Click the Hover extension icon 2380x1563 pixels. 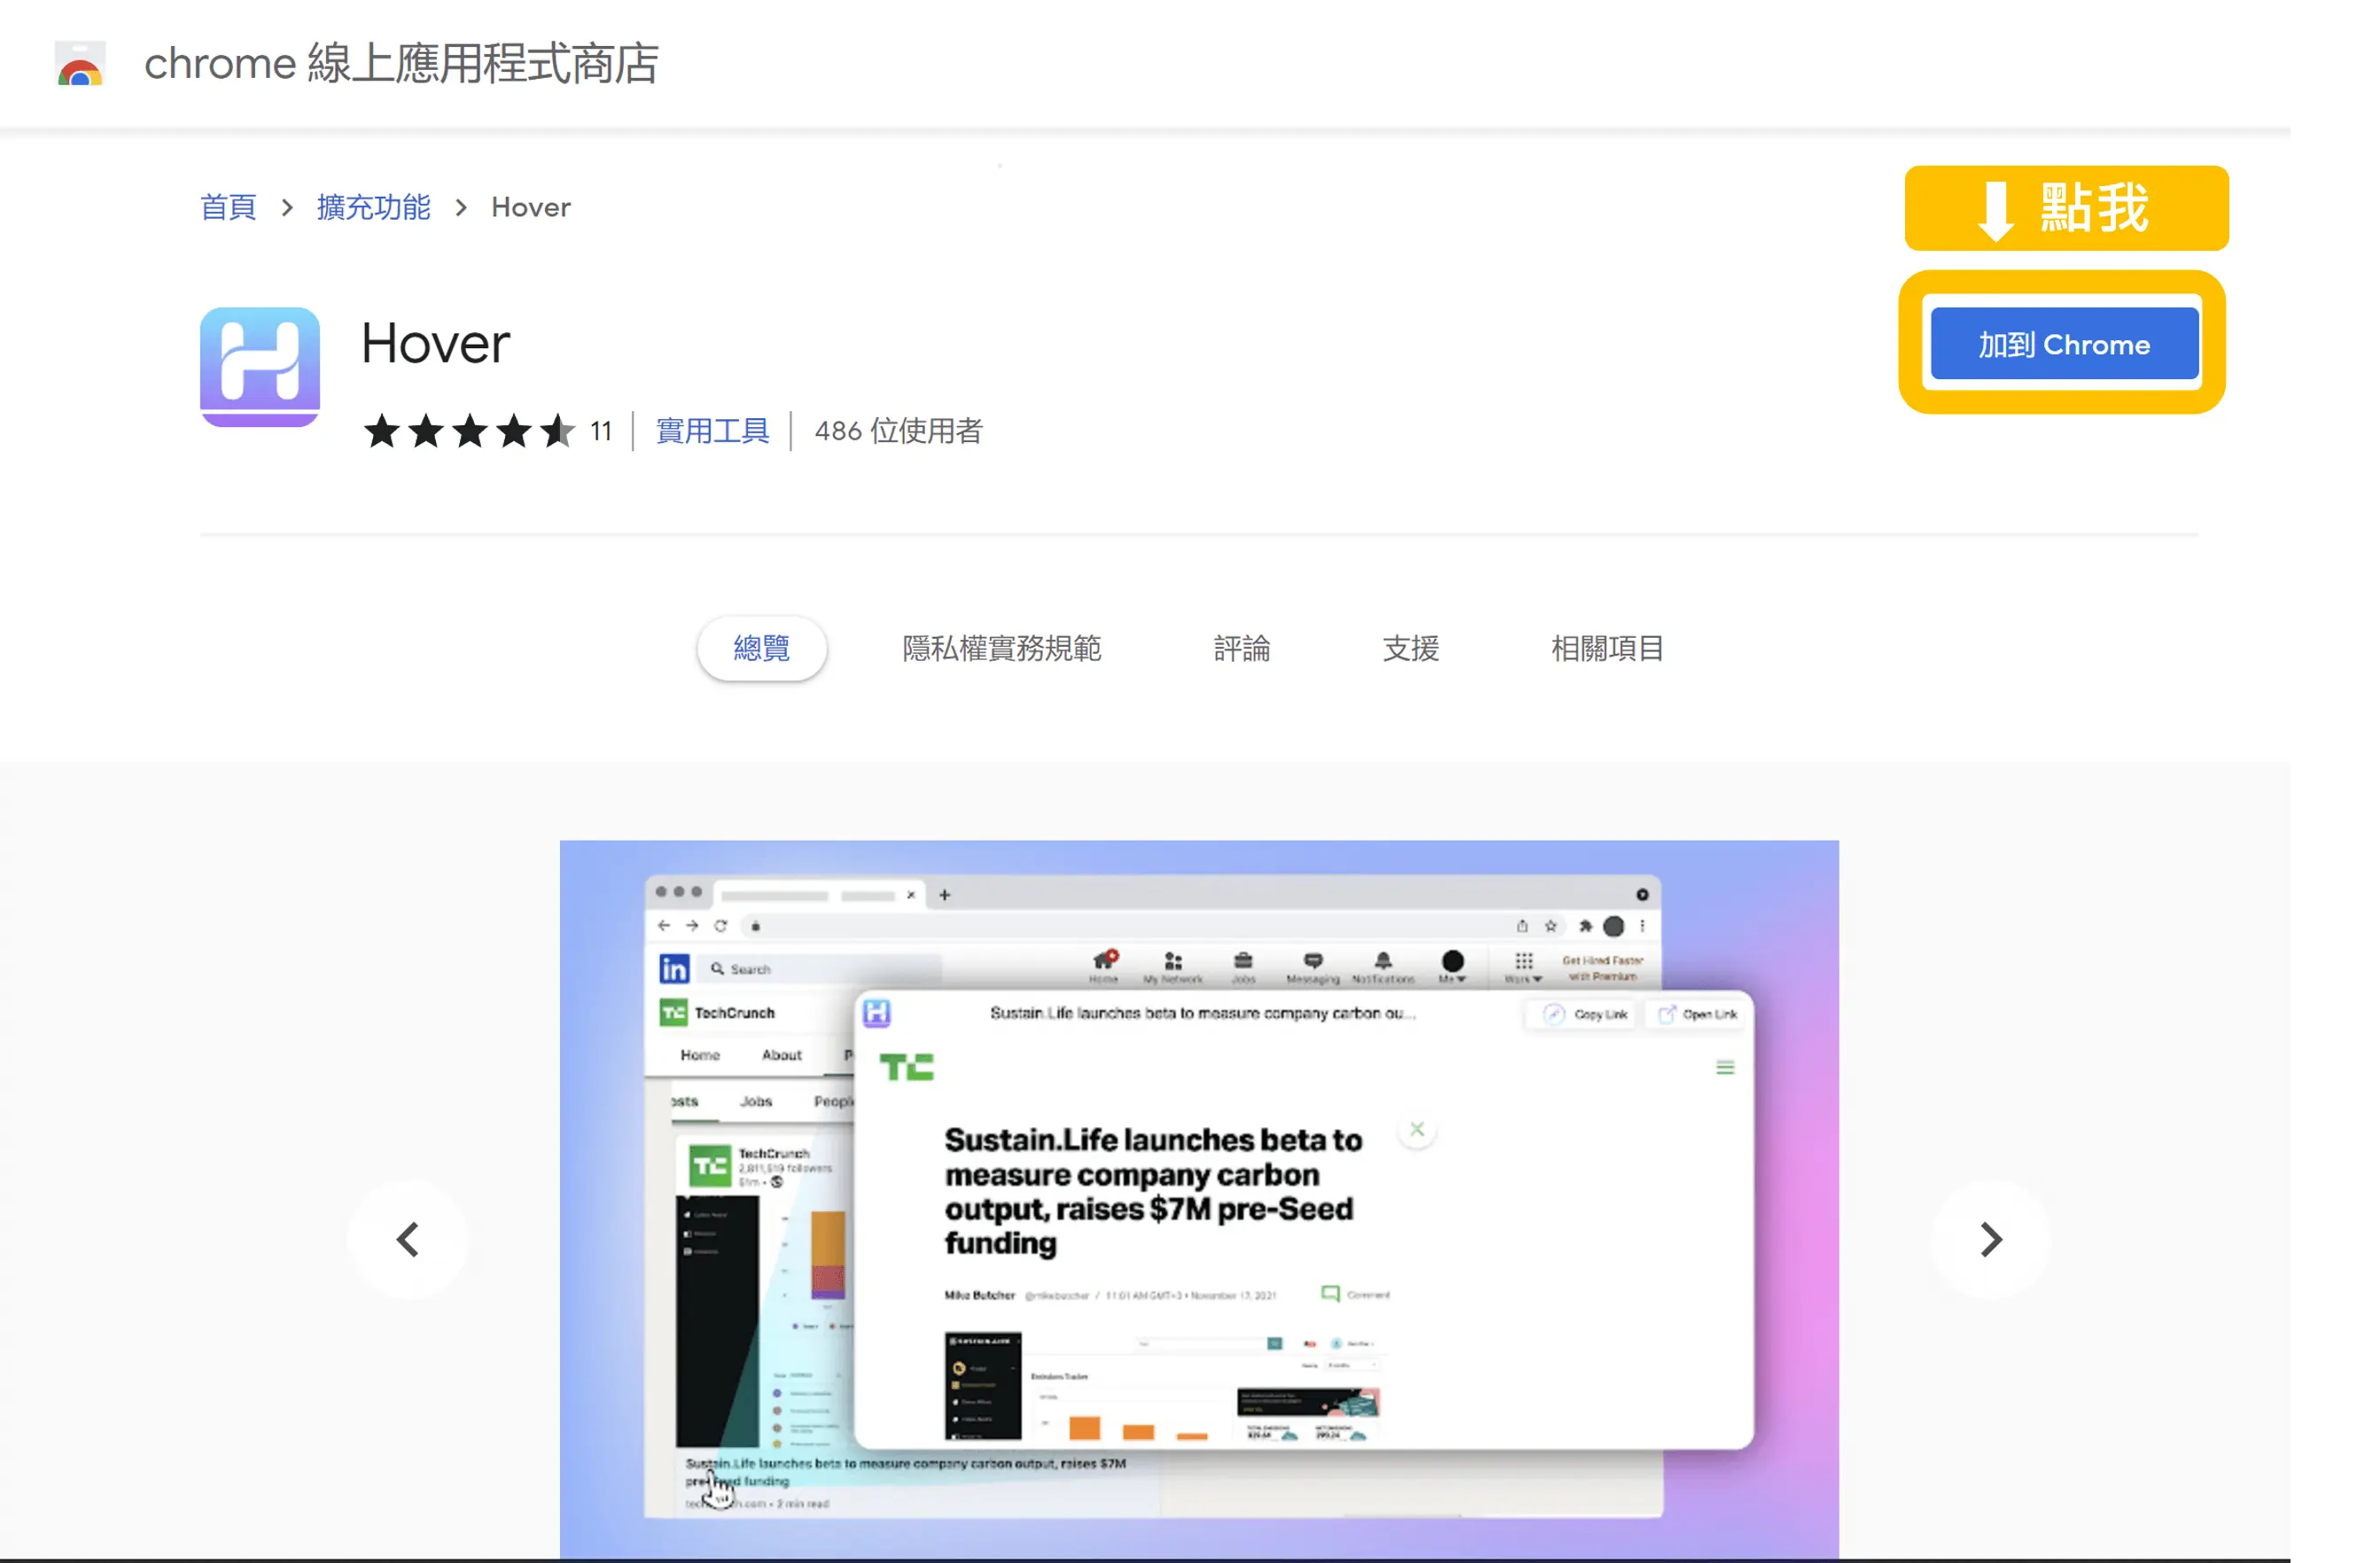click(260, 367)
